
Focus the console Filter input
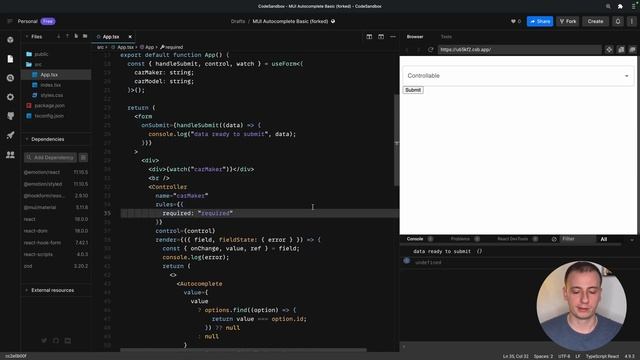coord(578,239)
